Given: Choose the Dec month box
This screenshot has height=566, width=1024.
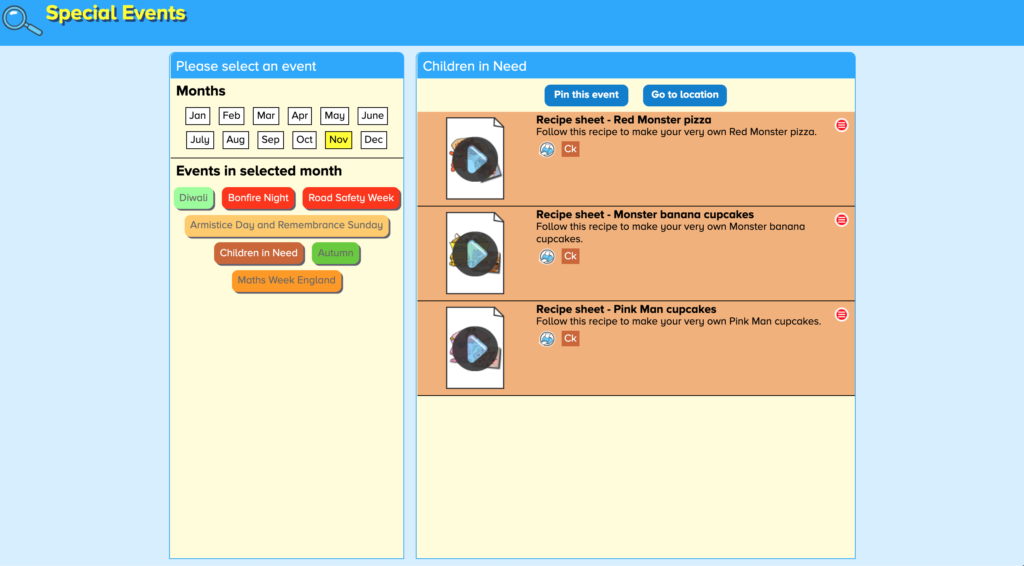Looking at the screenshot, I should pyautogui.click(x=374, y=140).
